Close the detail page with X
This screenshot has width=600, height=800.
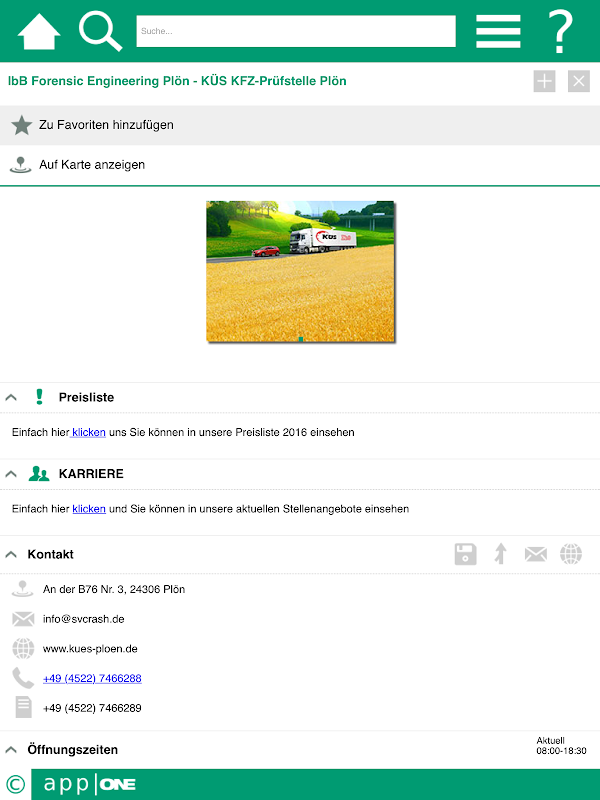(x=579, y=81)
